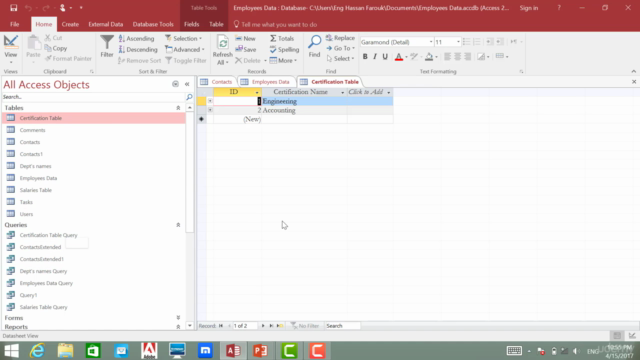Run Spelling check
This screenshot has height=360, width=640.
click(284, 49)
